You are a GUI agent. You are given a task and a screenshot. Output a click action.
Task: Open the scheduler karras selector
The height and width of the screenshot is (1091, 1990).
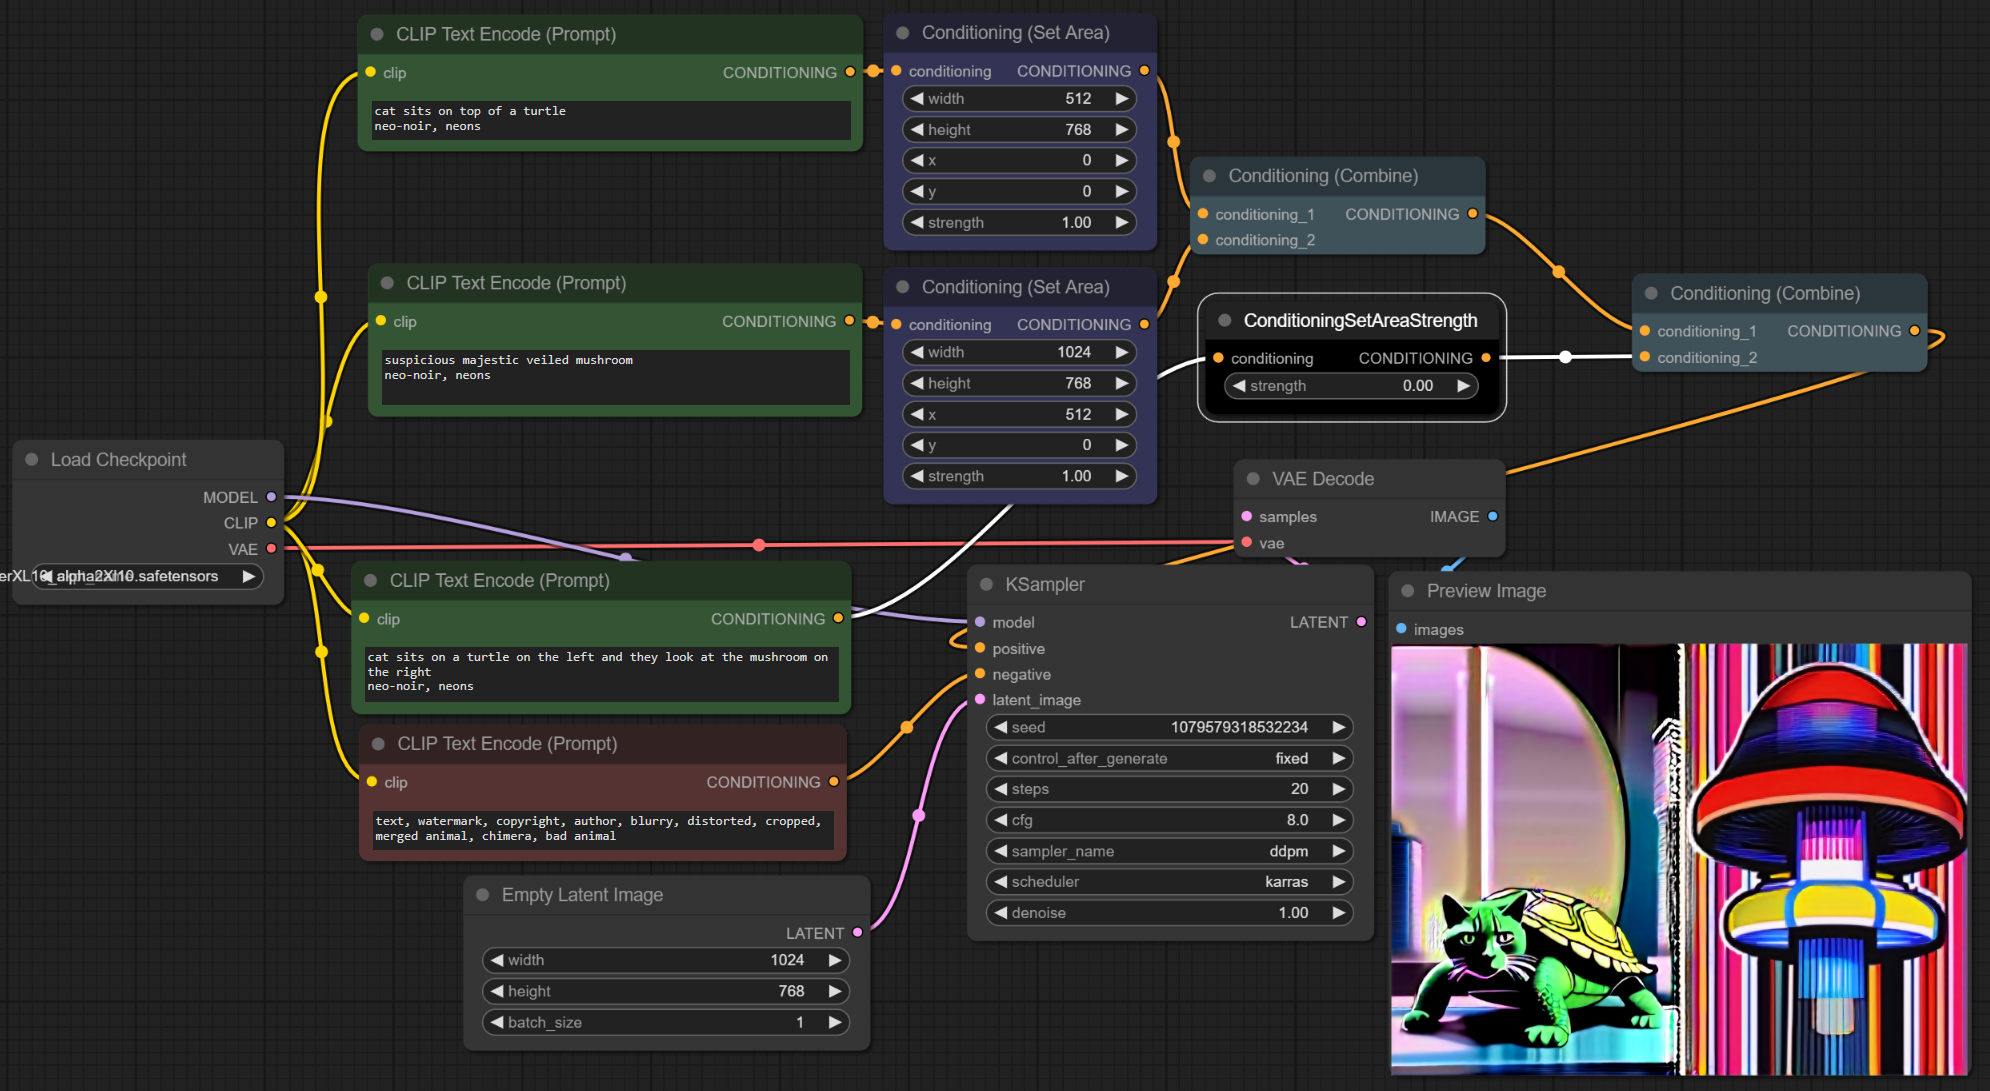(1169, 882)
